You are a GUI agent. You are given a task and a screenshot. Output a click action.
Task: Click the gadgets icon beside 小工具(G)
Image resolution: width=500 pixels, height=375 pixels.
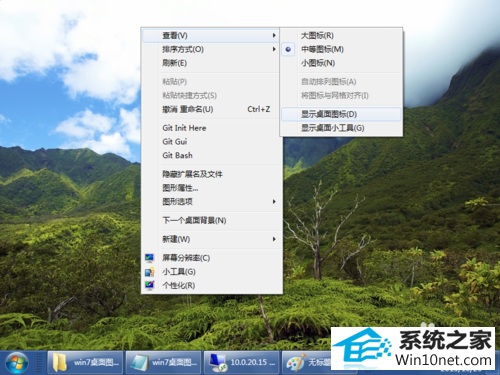pyautogui.click(x=149, y=272)
